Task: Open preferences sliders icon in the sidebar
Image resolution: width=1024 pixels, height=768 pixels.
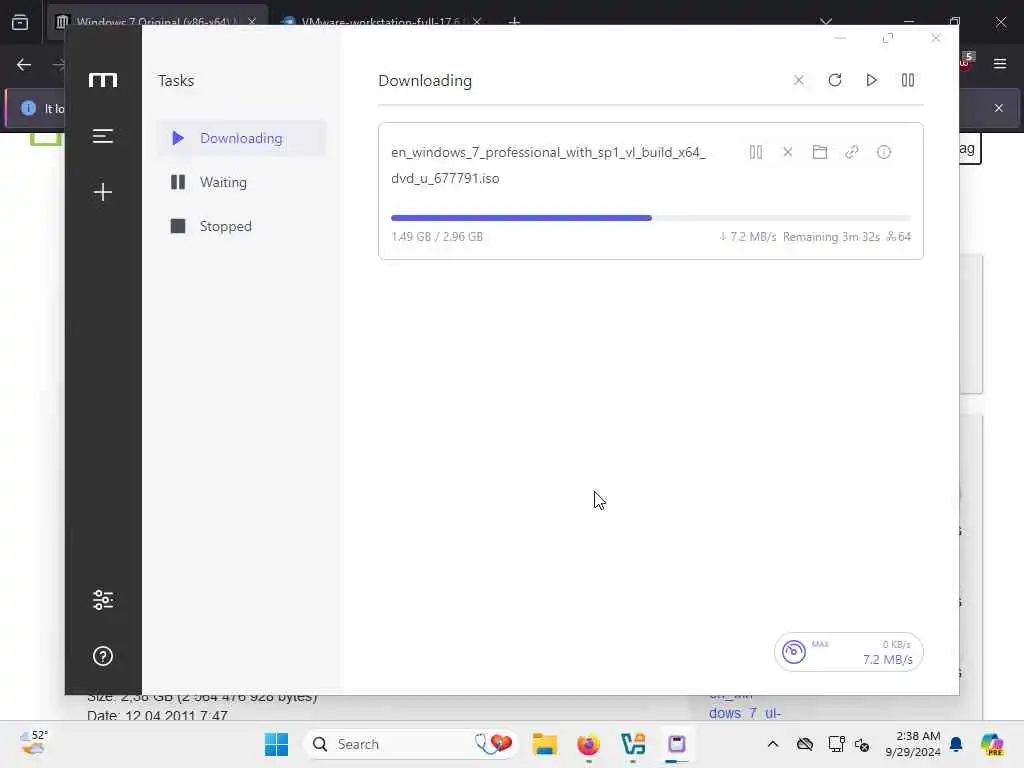Action: (x=103, y=600)
